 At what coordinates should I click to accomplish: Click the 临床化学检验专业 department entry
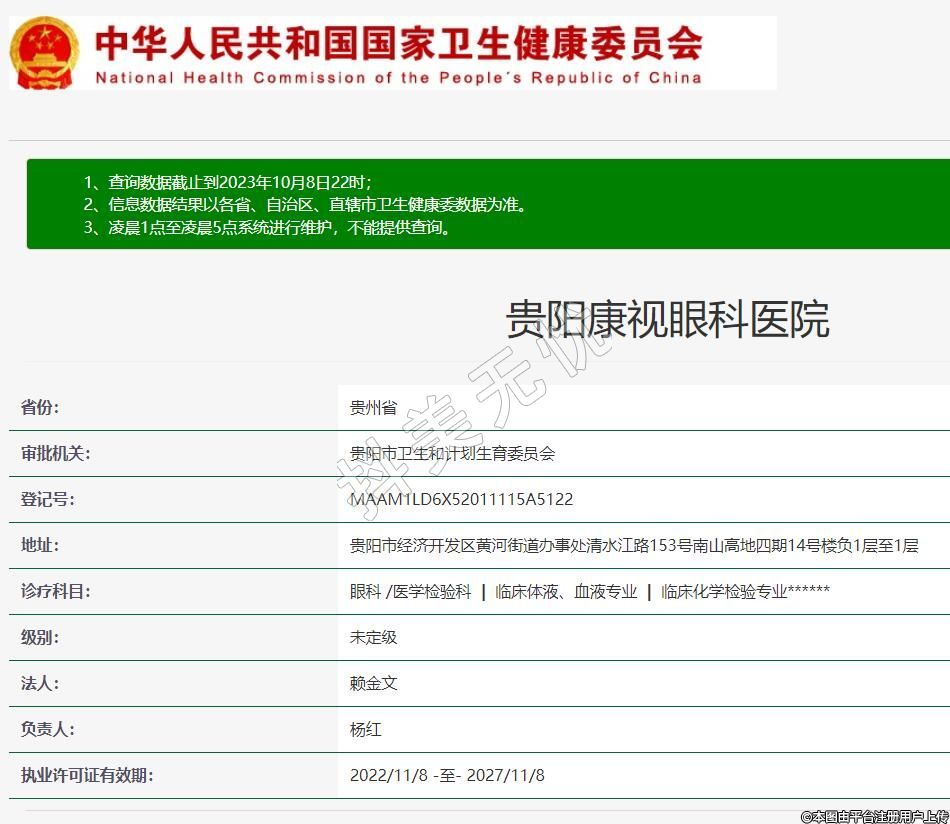pyautogui.click(x=745, y=592)
